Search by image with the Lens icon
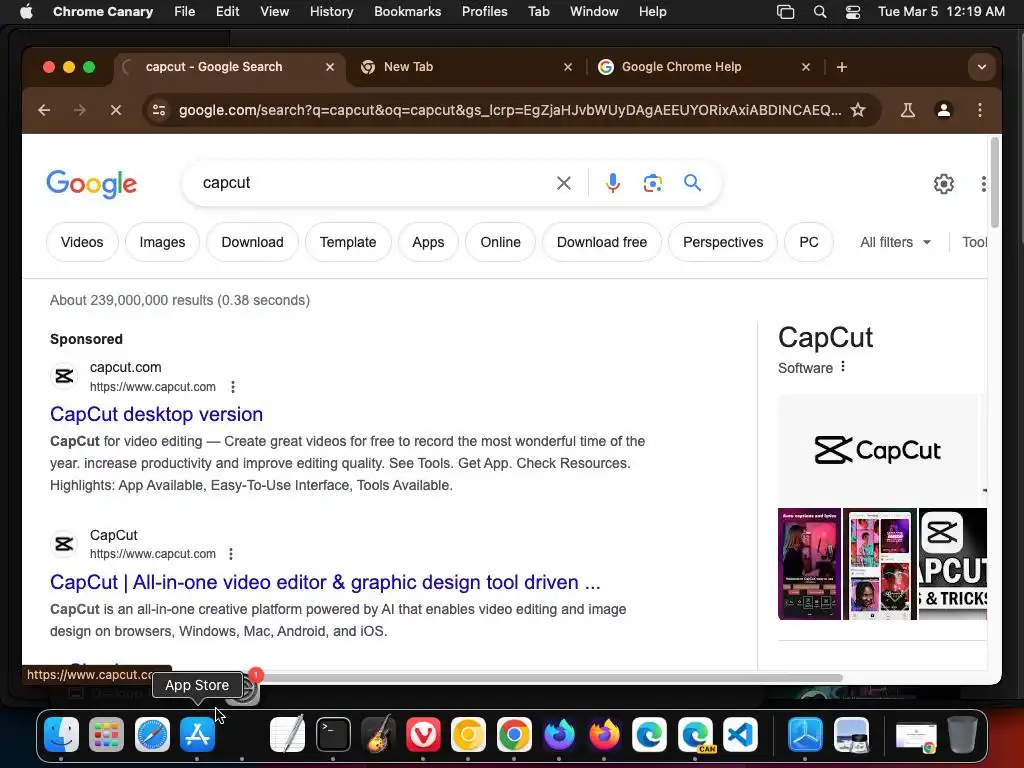 pos(652,183)
